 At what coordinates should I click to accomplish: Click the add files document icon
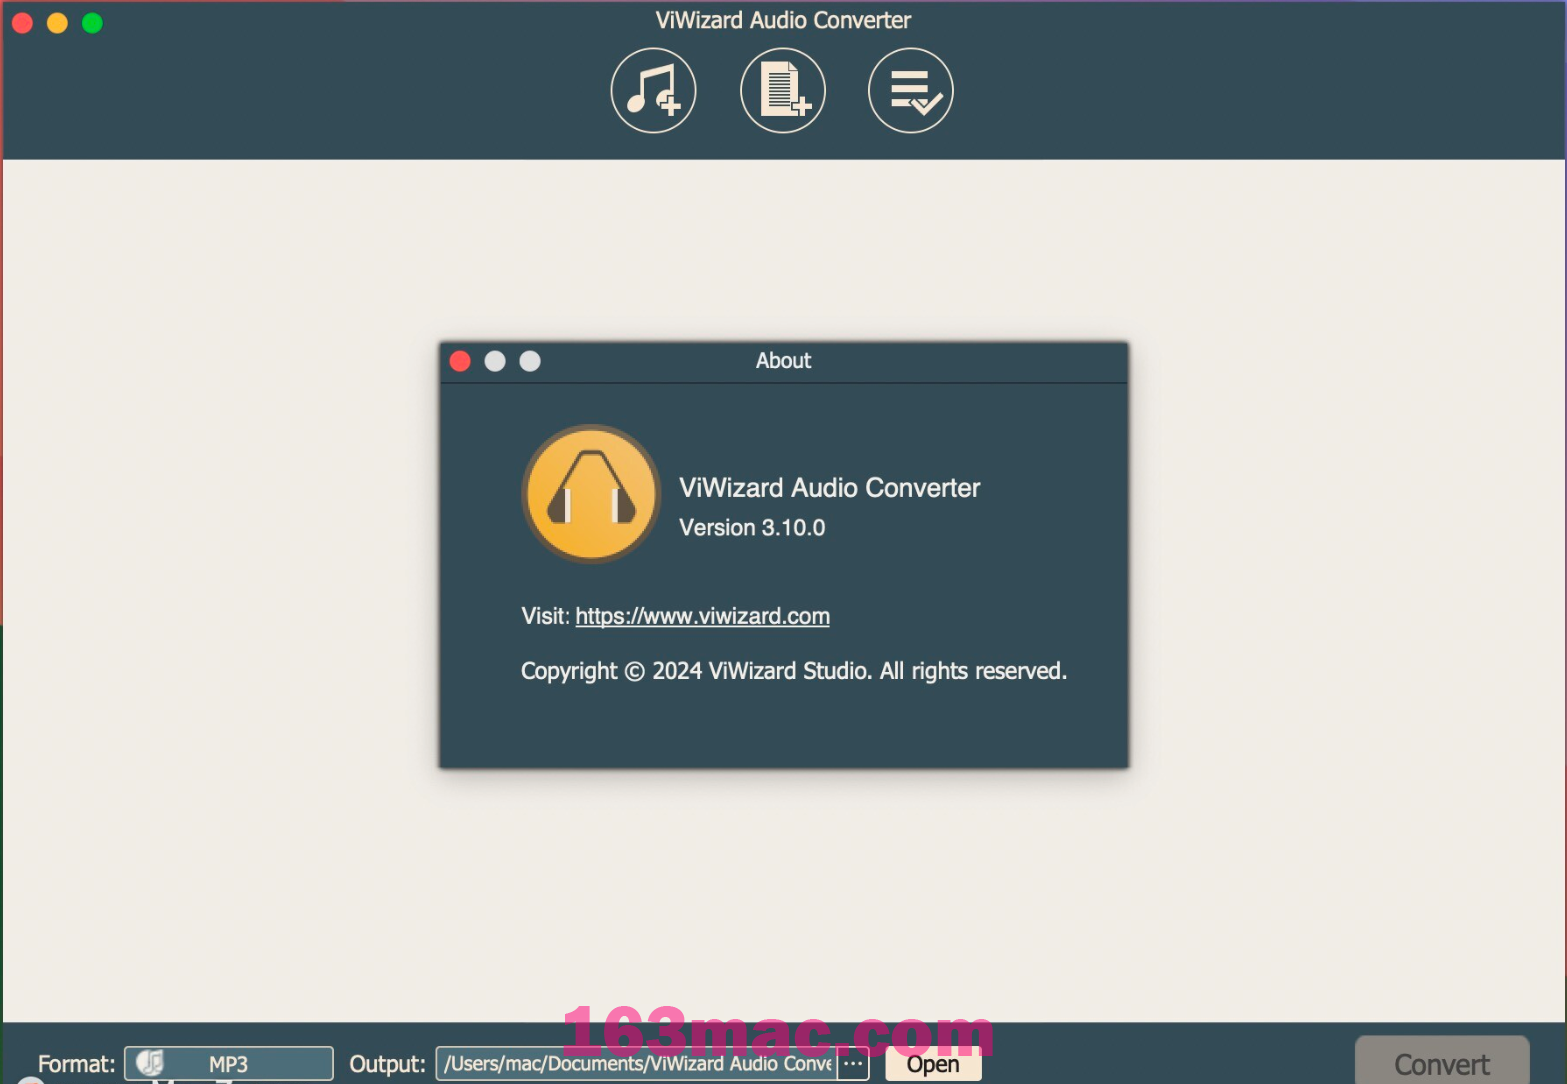point(782,90)
